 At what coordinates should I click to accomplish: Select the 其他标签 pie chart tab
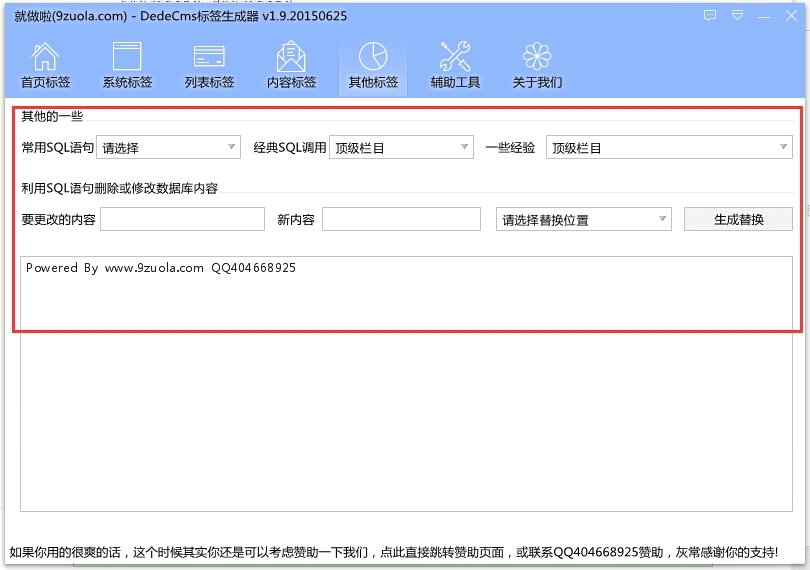coord(373,65)
